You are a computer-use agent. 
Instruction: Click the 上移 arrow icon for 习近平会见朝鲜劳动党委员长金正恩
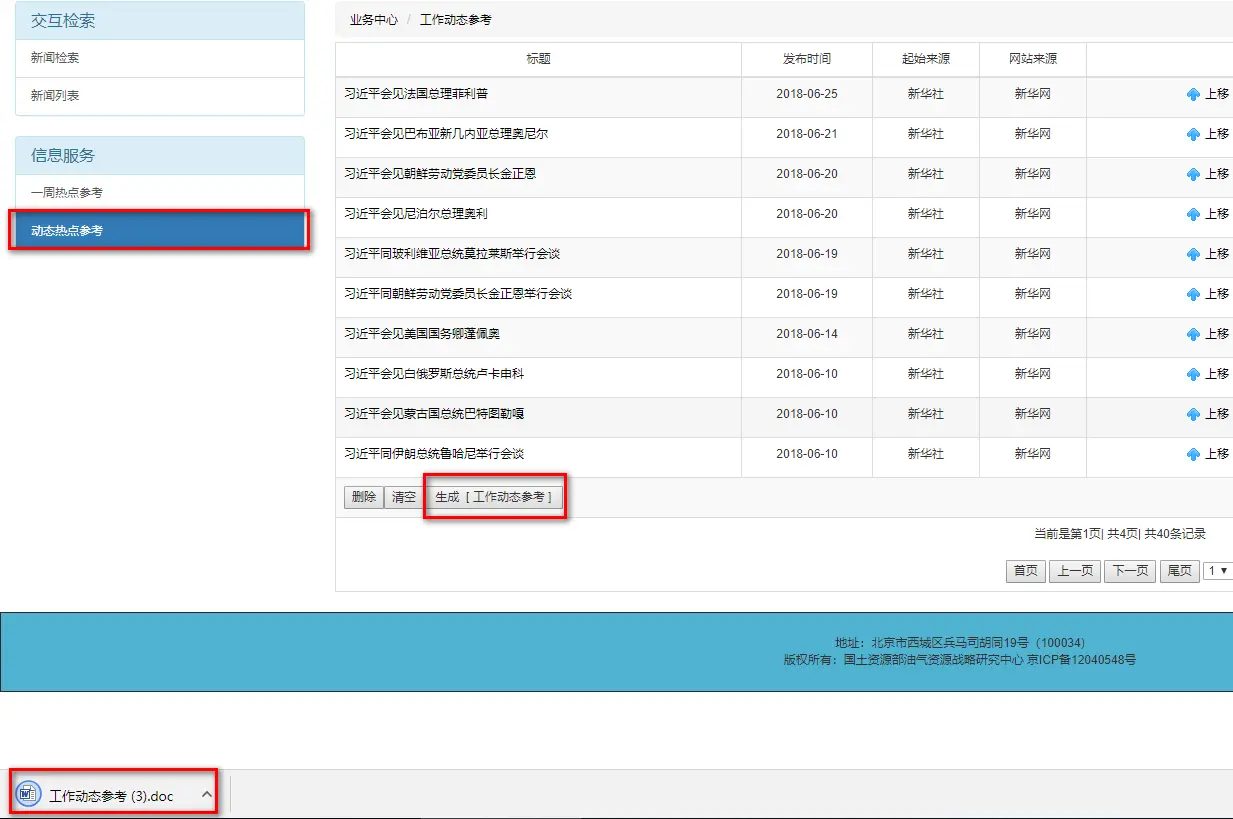(x=1192, y=174)
